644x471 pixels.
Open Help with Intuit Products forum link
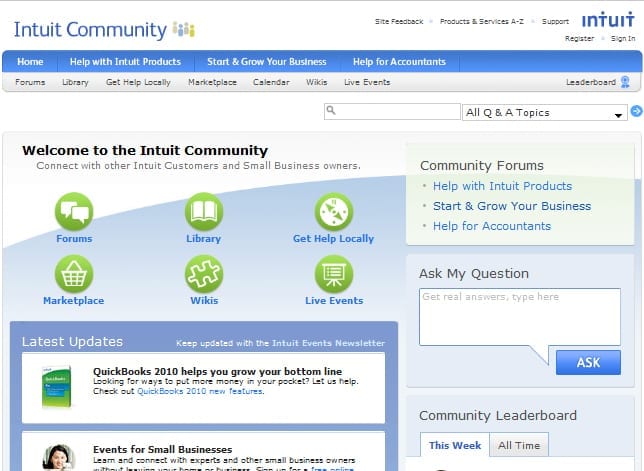pyautogui.click(x=502, y=186)
